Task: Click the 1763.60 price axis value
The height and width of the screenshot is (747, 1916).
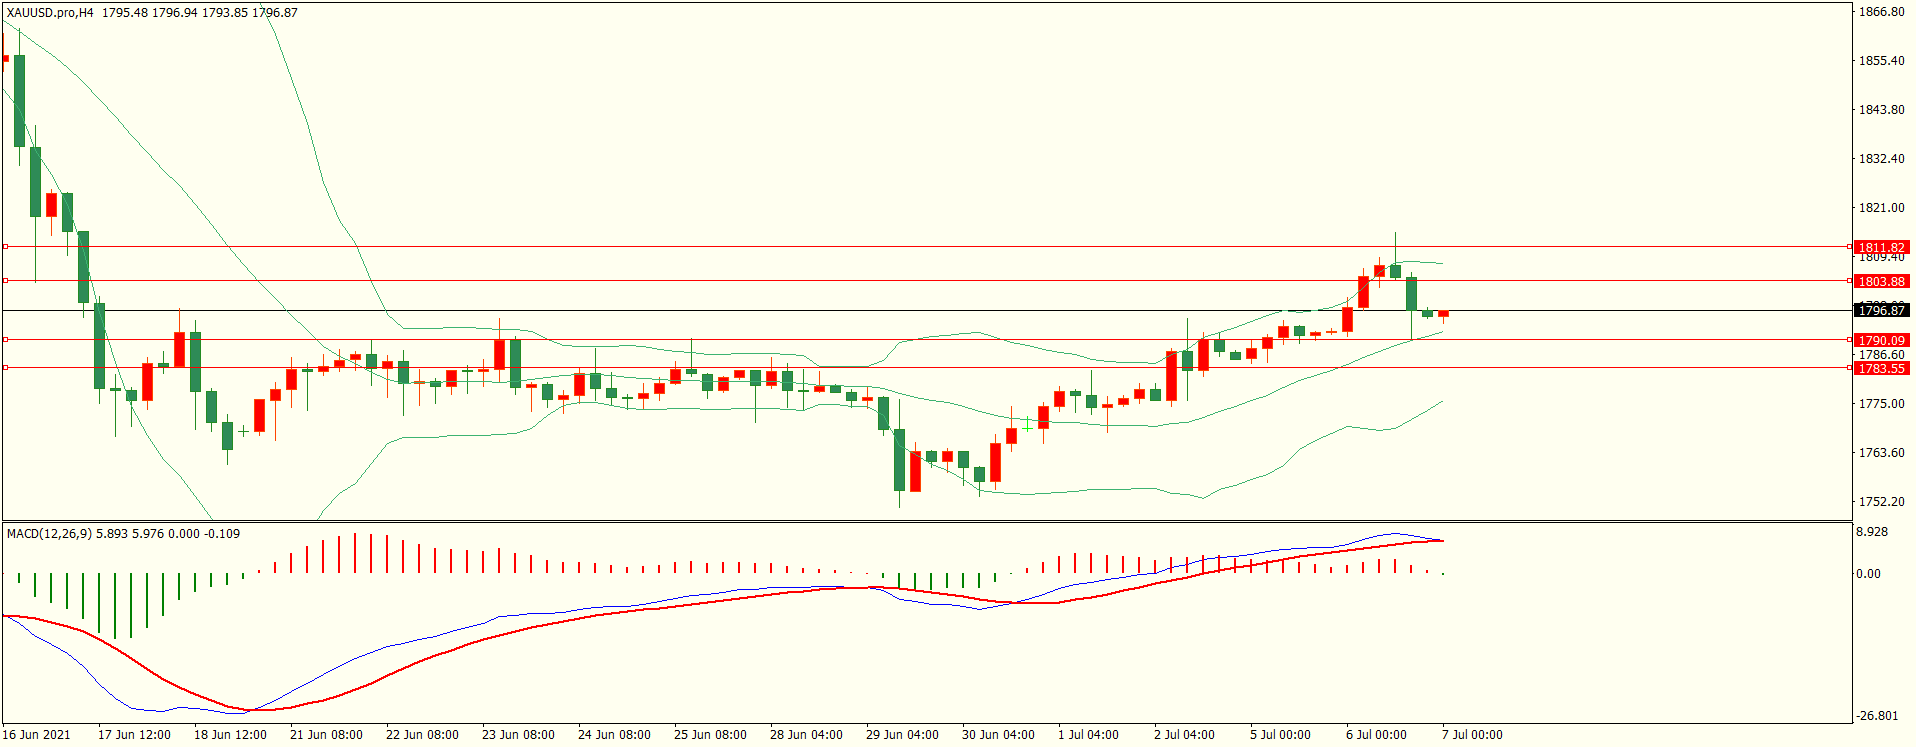Action: (x=1881, y=453)
